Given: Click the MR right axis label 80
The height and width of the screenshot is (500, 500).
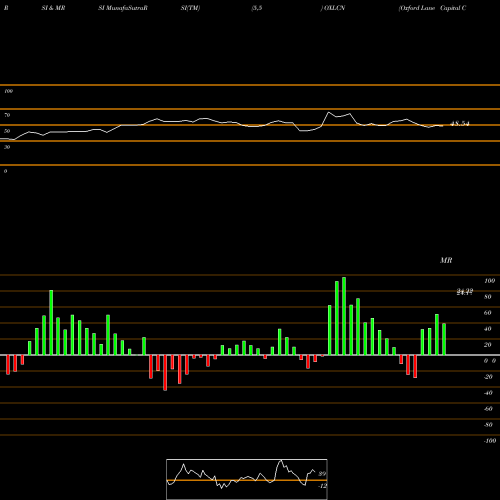Looking at the screenshot, I should (488, 297).
